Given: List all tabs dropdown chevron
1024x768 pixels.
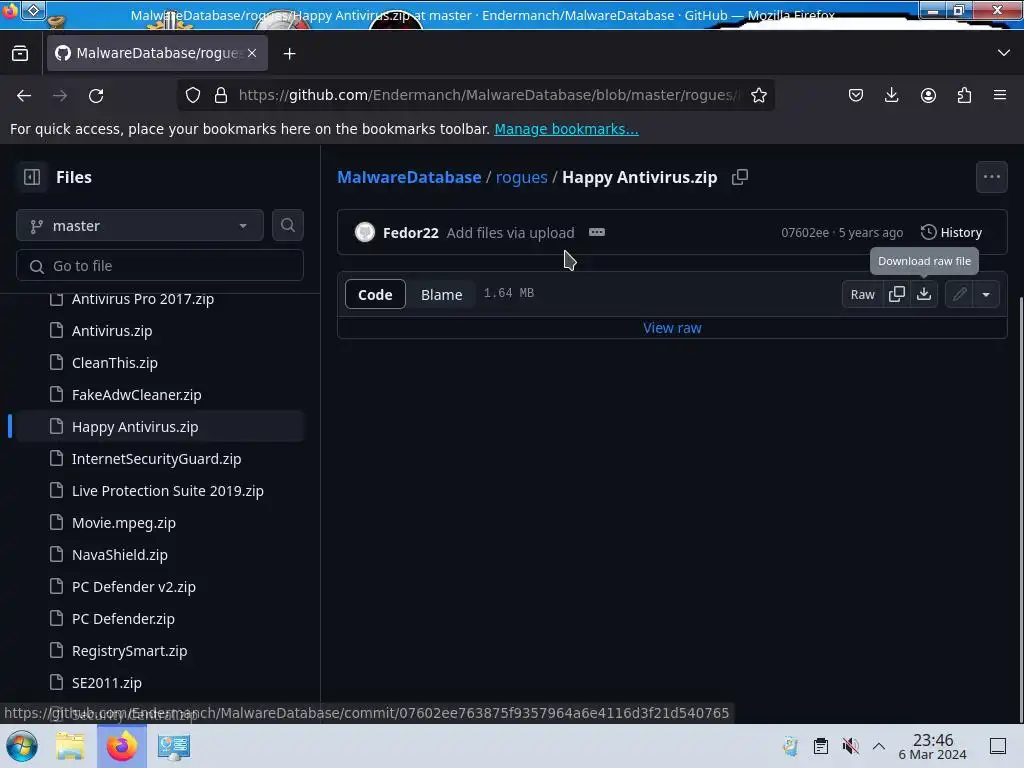Looking at the screenshot, I should click(1004, 53).
